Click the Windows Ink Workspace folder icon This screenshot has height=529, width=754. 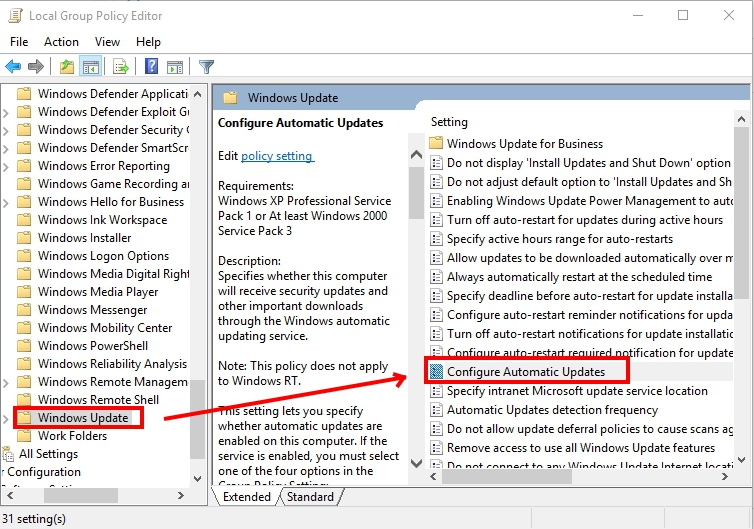coord(24,220)
